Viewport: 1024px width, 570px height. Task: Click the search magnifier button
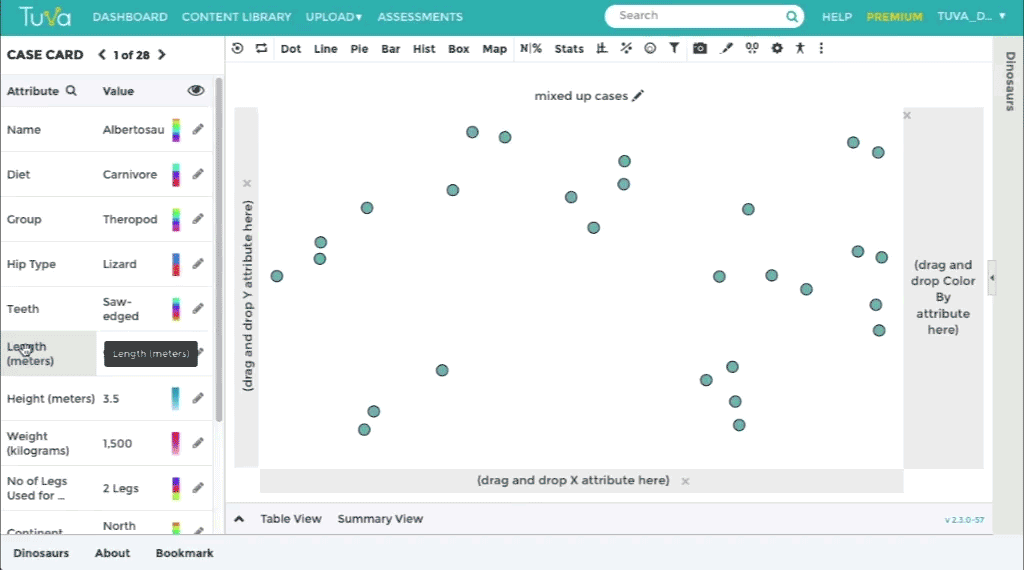click(x=792, y=16)
